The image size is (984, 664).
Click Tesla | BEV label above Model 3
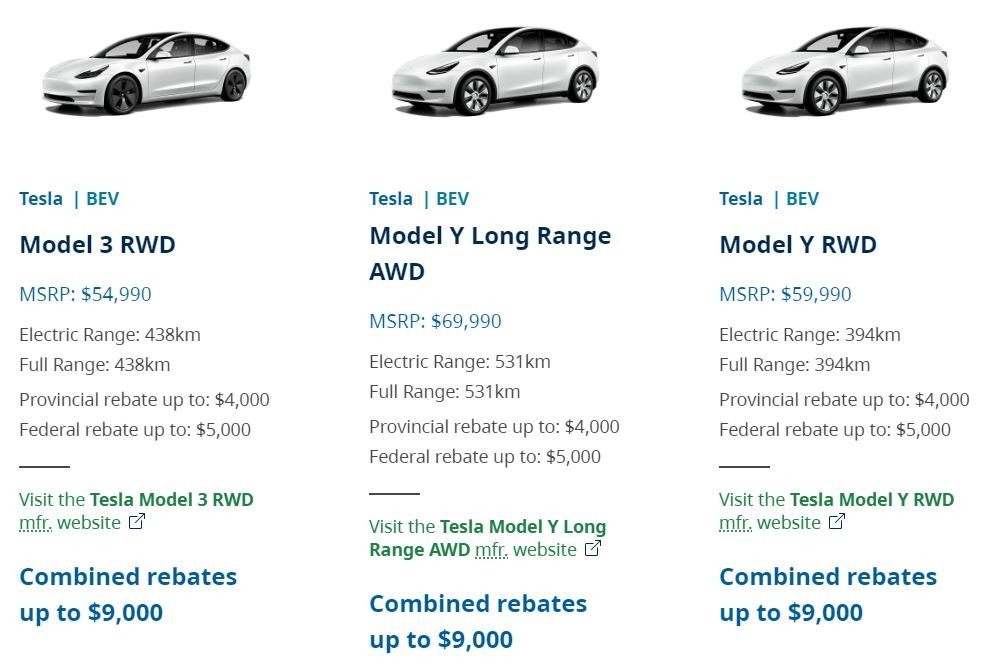[69, 199]
